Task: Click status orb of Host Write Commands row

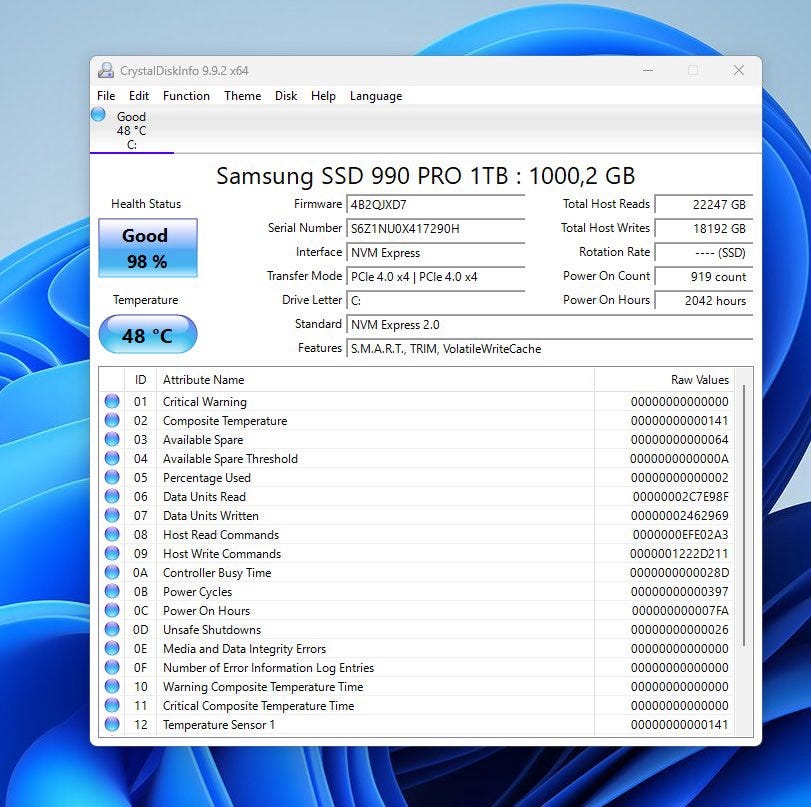Action: 112,554
